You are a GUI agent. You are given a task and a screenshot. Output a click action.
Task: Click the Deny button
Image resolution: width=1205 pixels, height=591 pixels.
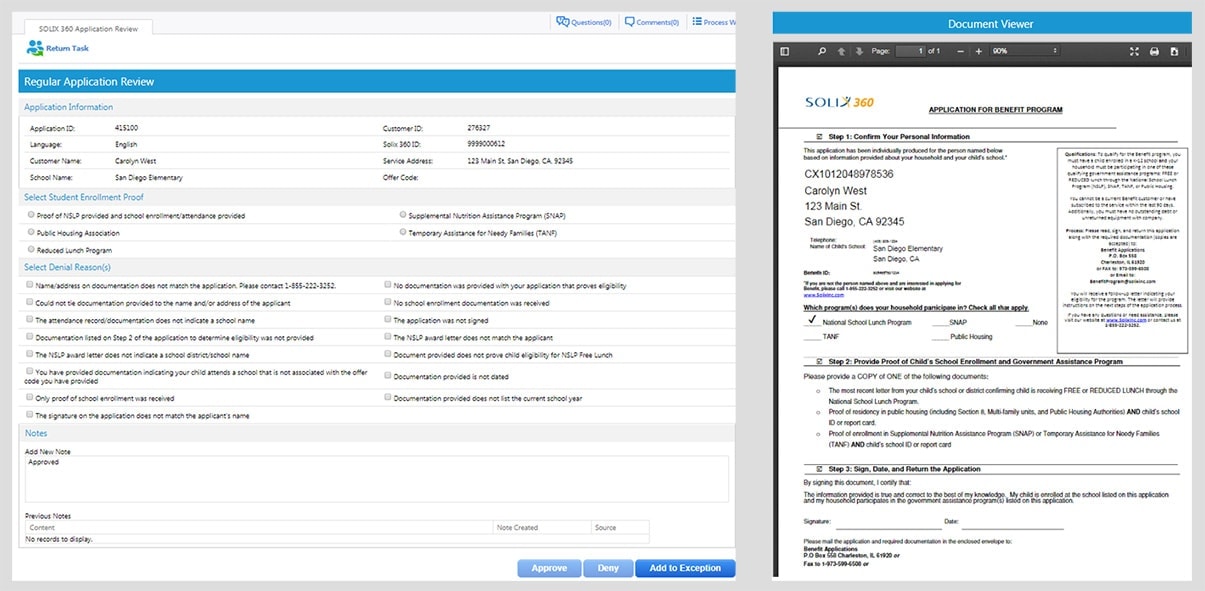pos(608,567)
